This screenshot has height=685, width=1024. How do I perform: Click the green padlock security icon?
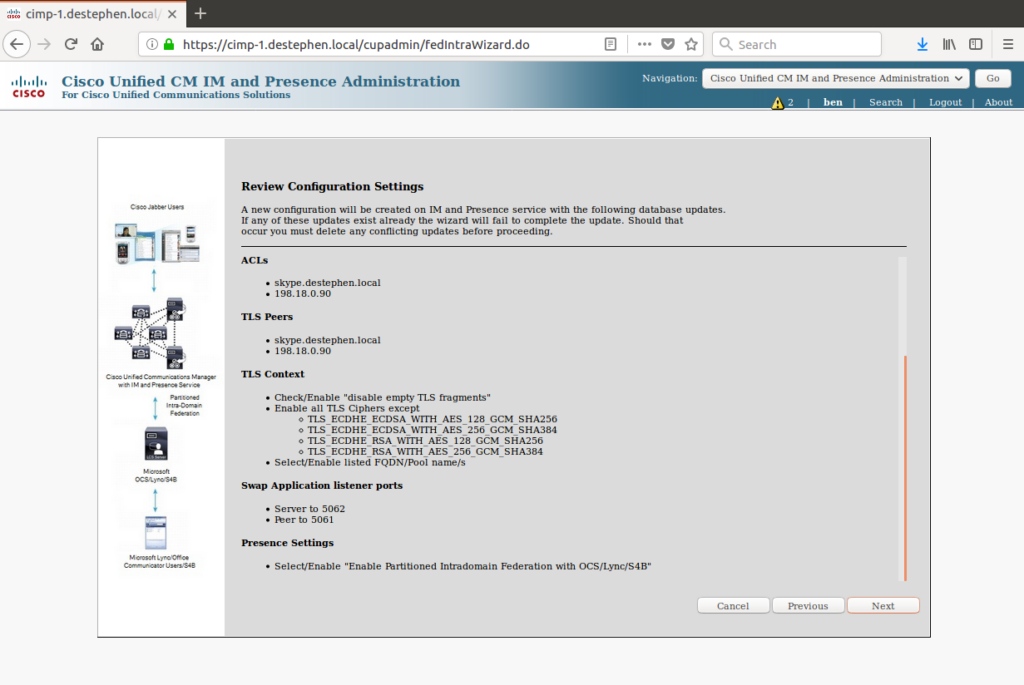[169, 44]
